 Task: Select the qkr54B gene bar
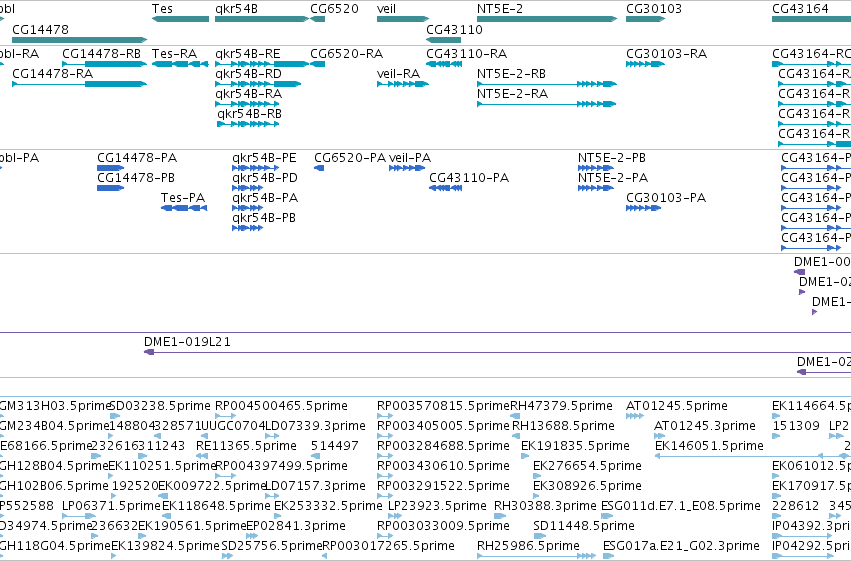(262, 19)
